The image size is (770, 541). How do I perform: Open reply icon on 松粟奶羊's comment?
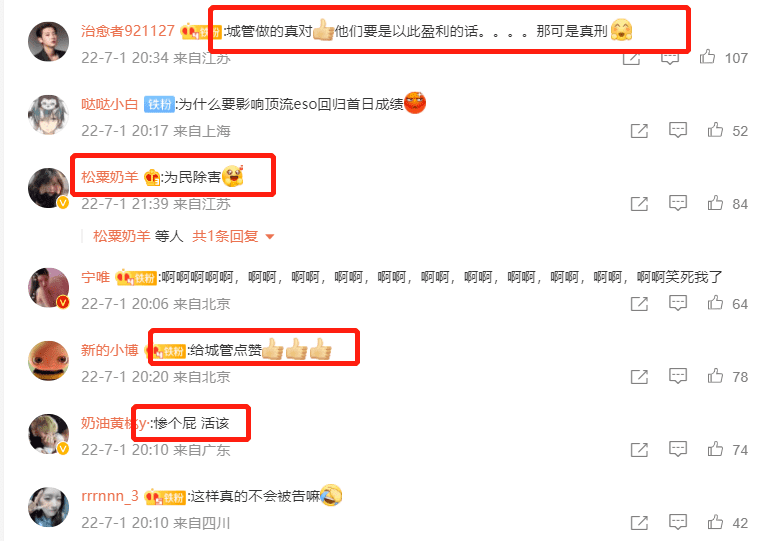pyautogui.click(x=678, y=203)
